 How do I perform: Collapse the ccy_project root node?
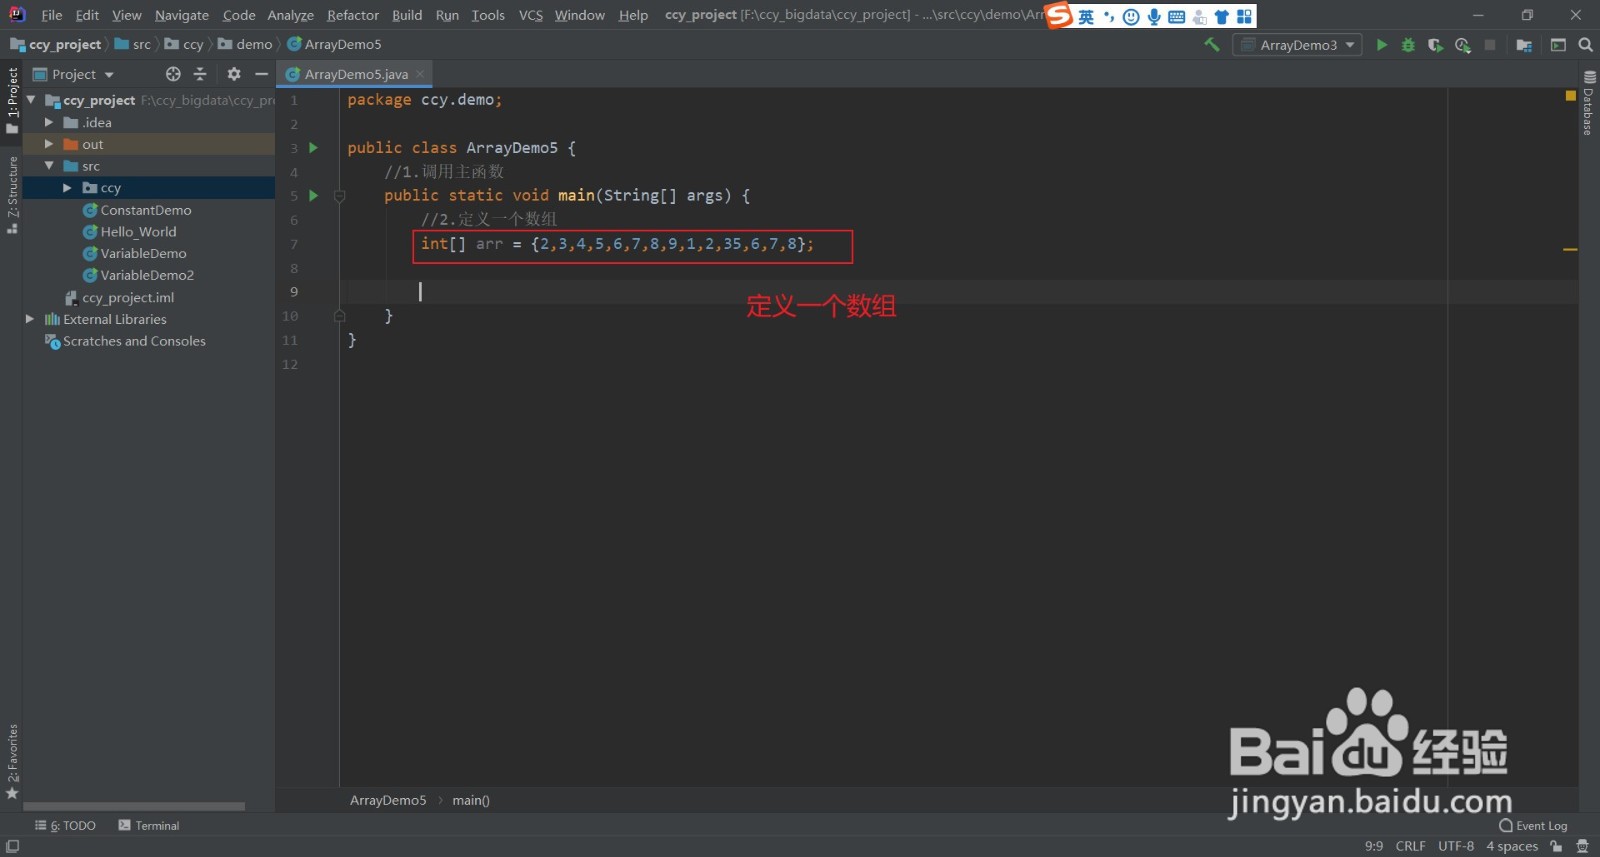(31, 100)
